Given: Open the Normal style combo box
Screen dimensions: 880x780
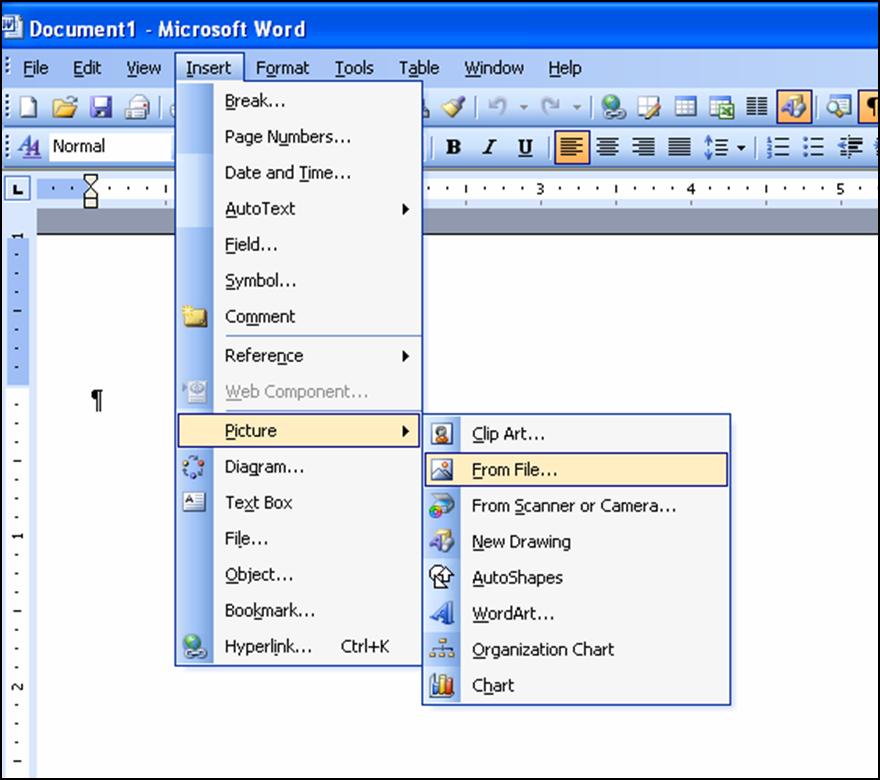Looking at the screenshot, I should click(111, 146).
